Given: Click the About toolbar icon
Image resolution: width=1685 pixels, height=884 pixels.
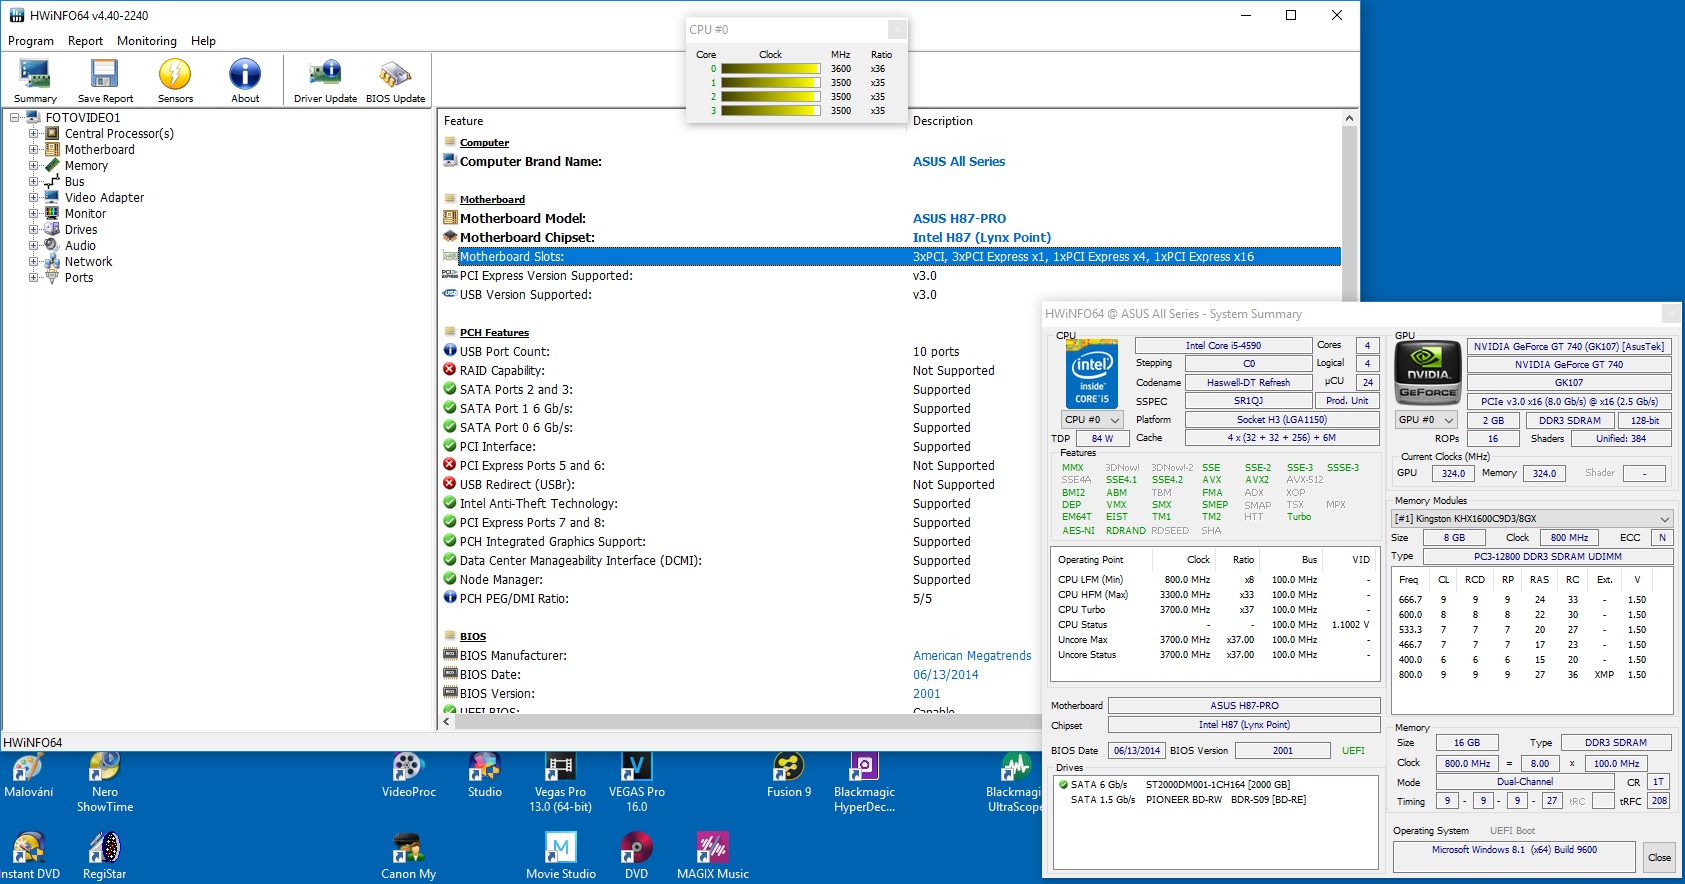Looking at the screenshot, I should pos(245,80).
